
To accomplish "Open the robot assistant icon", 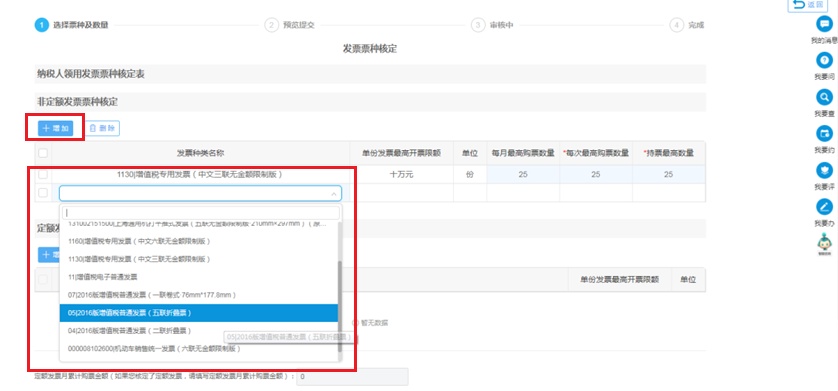I will (825, 244).
